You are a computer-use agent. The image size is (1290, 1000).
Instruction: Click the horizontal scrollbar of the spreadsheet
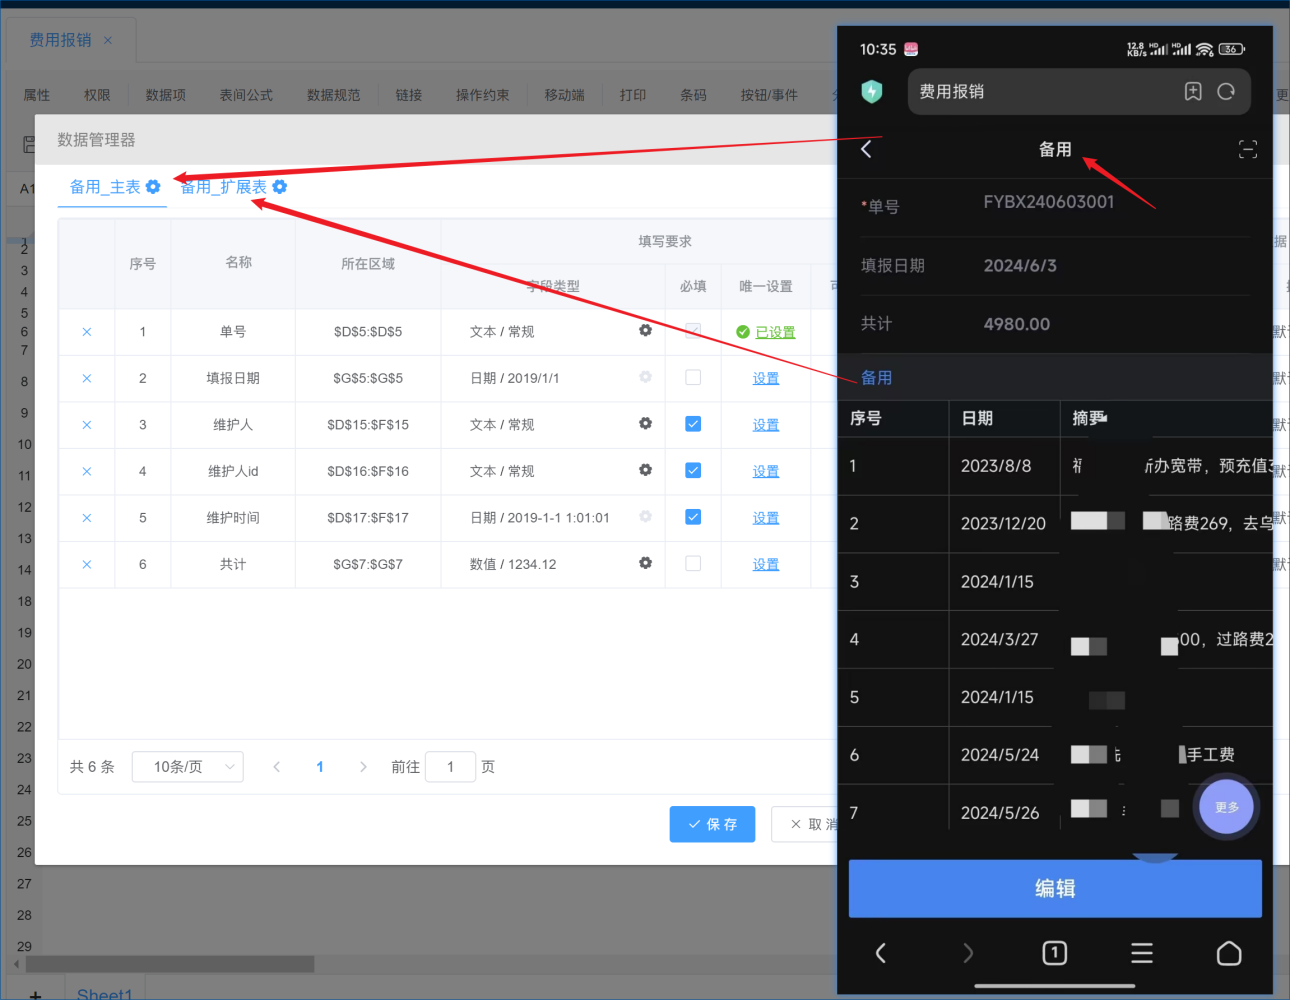[170, 964]
